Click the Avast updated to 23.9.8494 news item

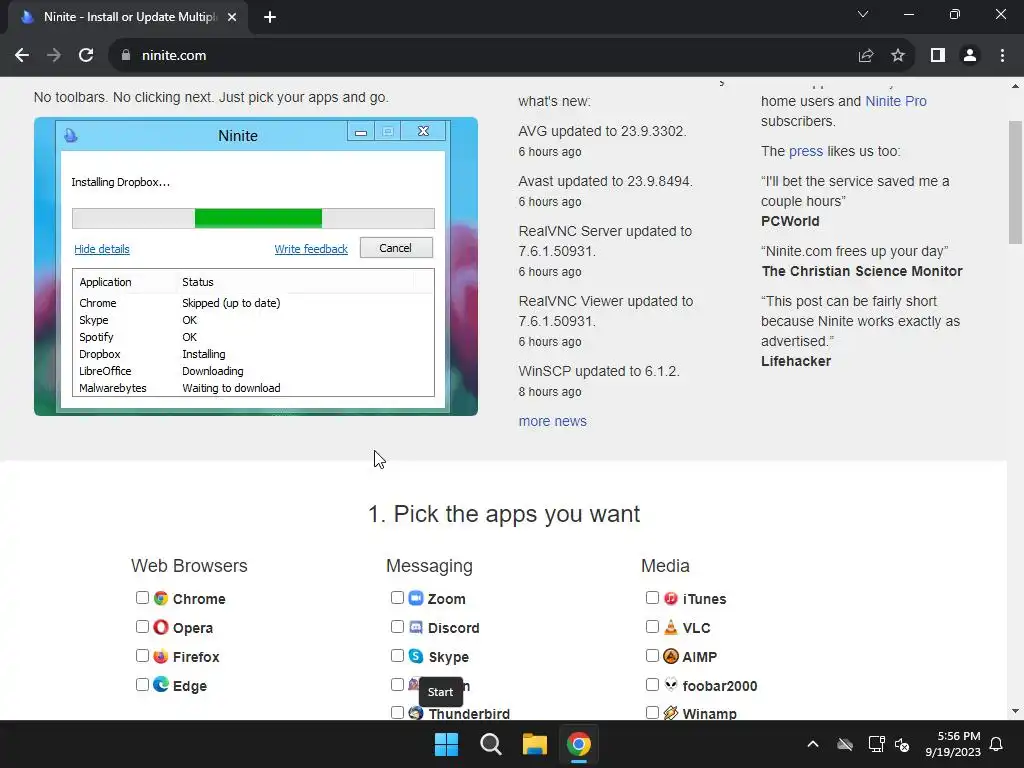click(x=605, y=181)
